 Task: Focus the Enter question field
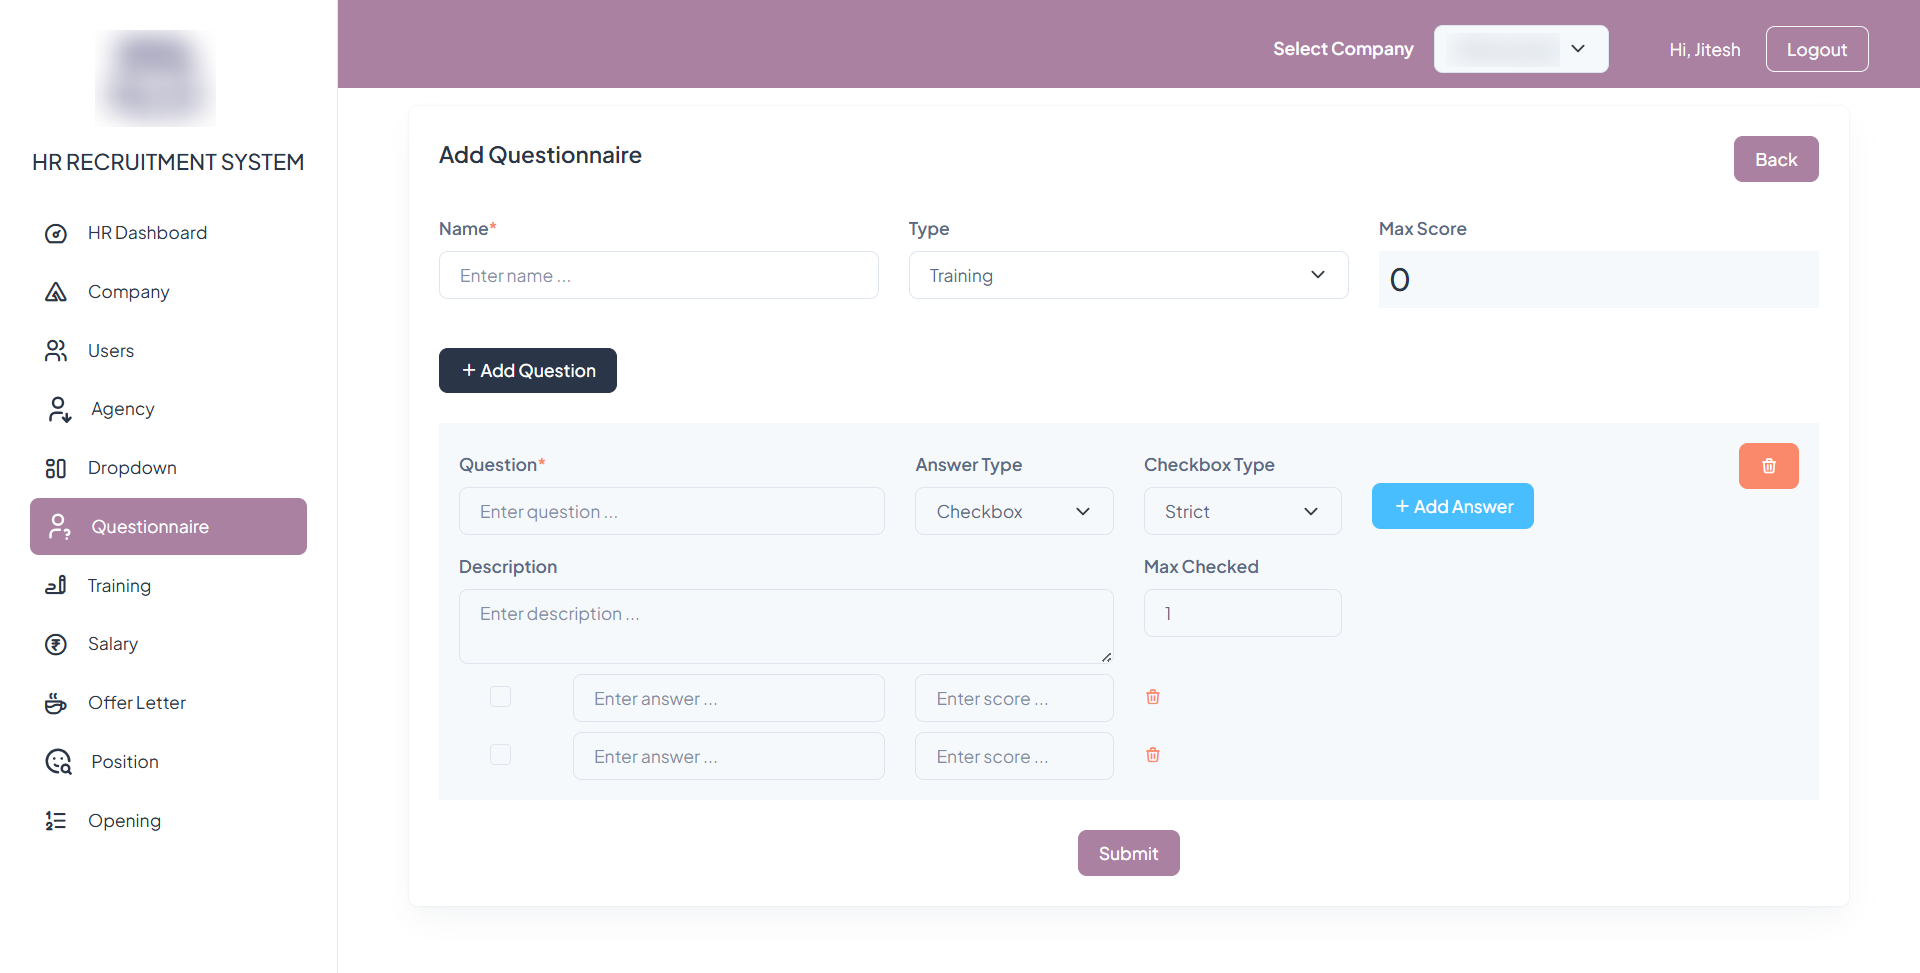point(671,511)
